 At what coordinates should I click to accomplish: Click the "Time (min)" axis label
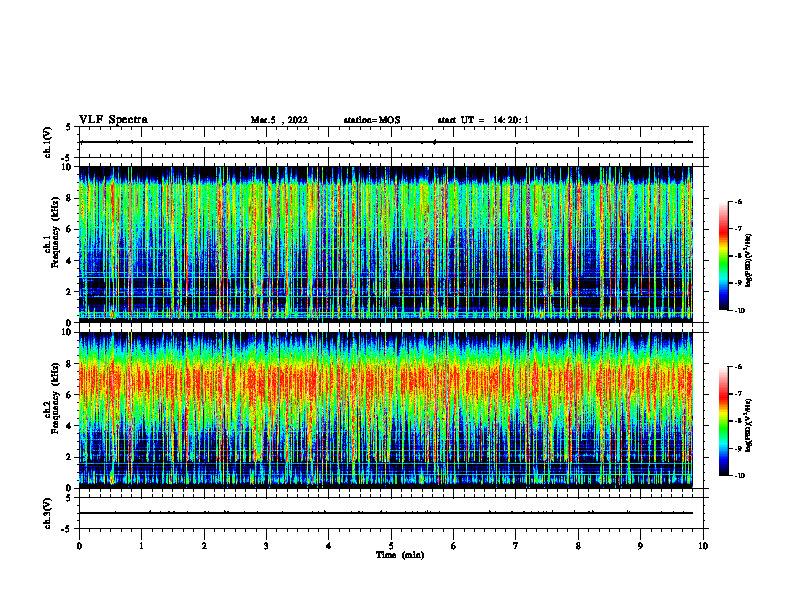coord(400,555)
